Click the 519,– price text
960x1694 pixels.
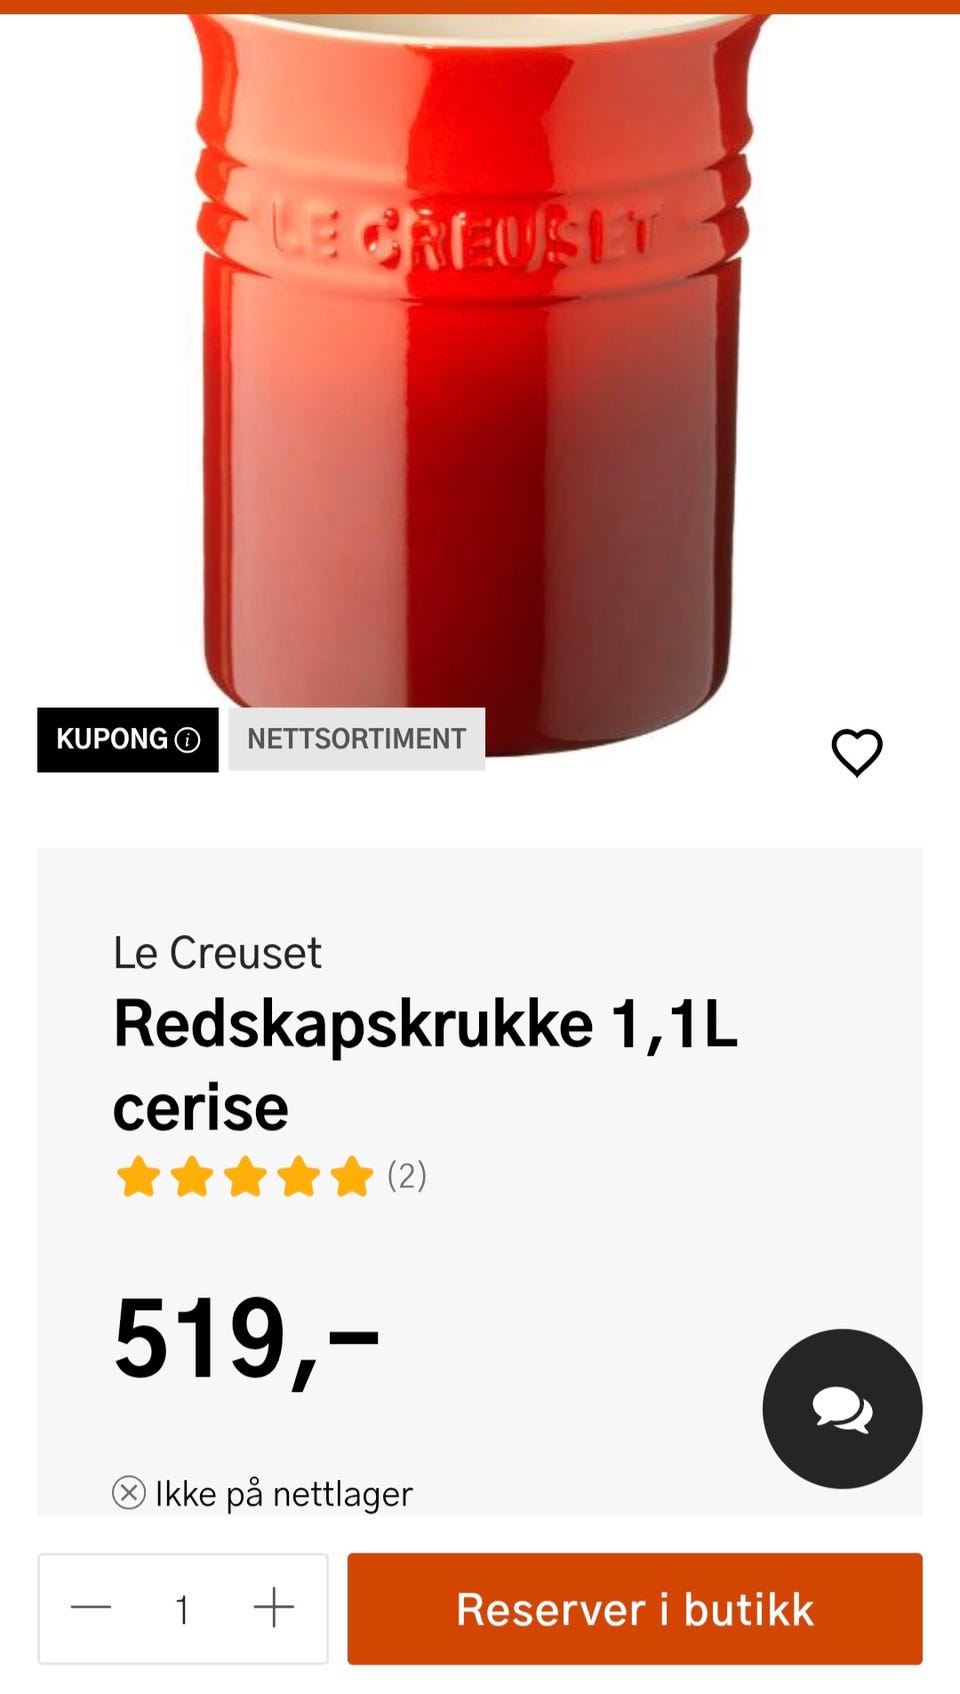pos(246,1339)
